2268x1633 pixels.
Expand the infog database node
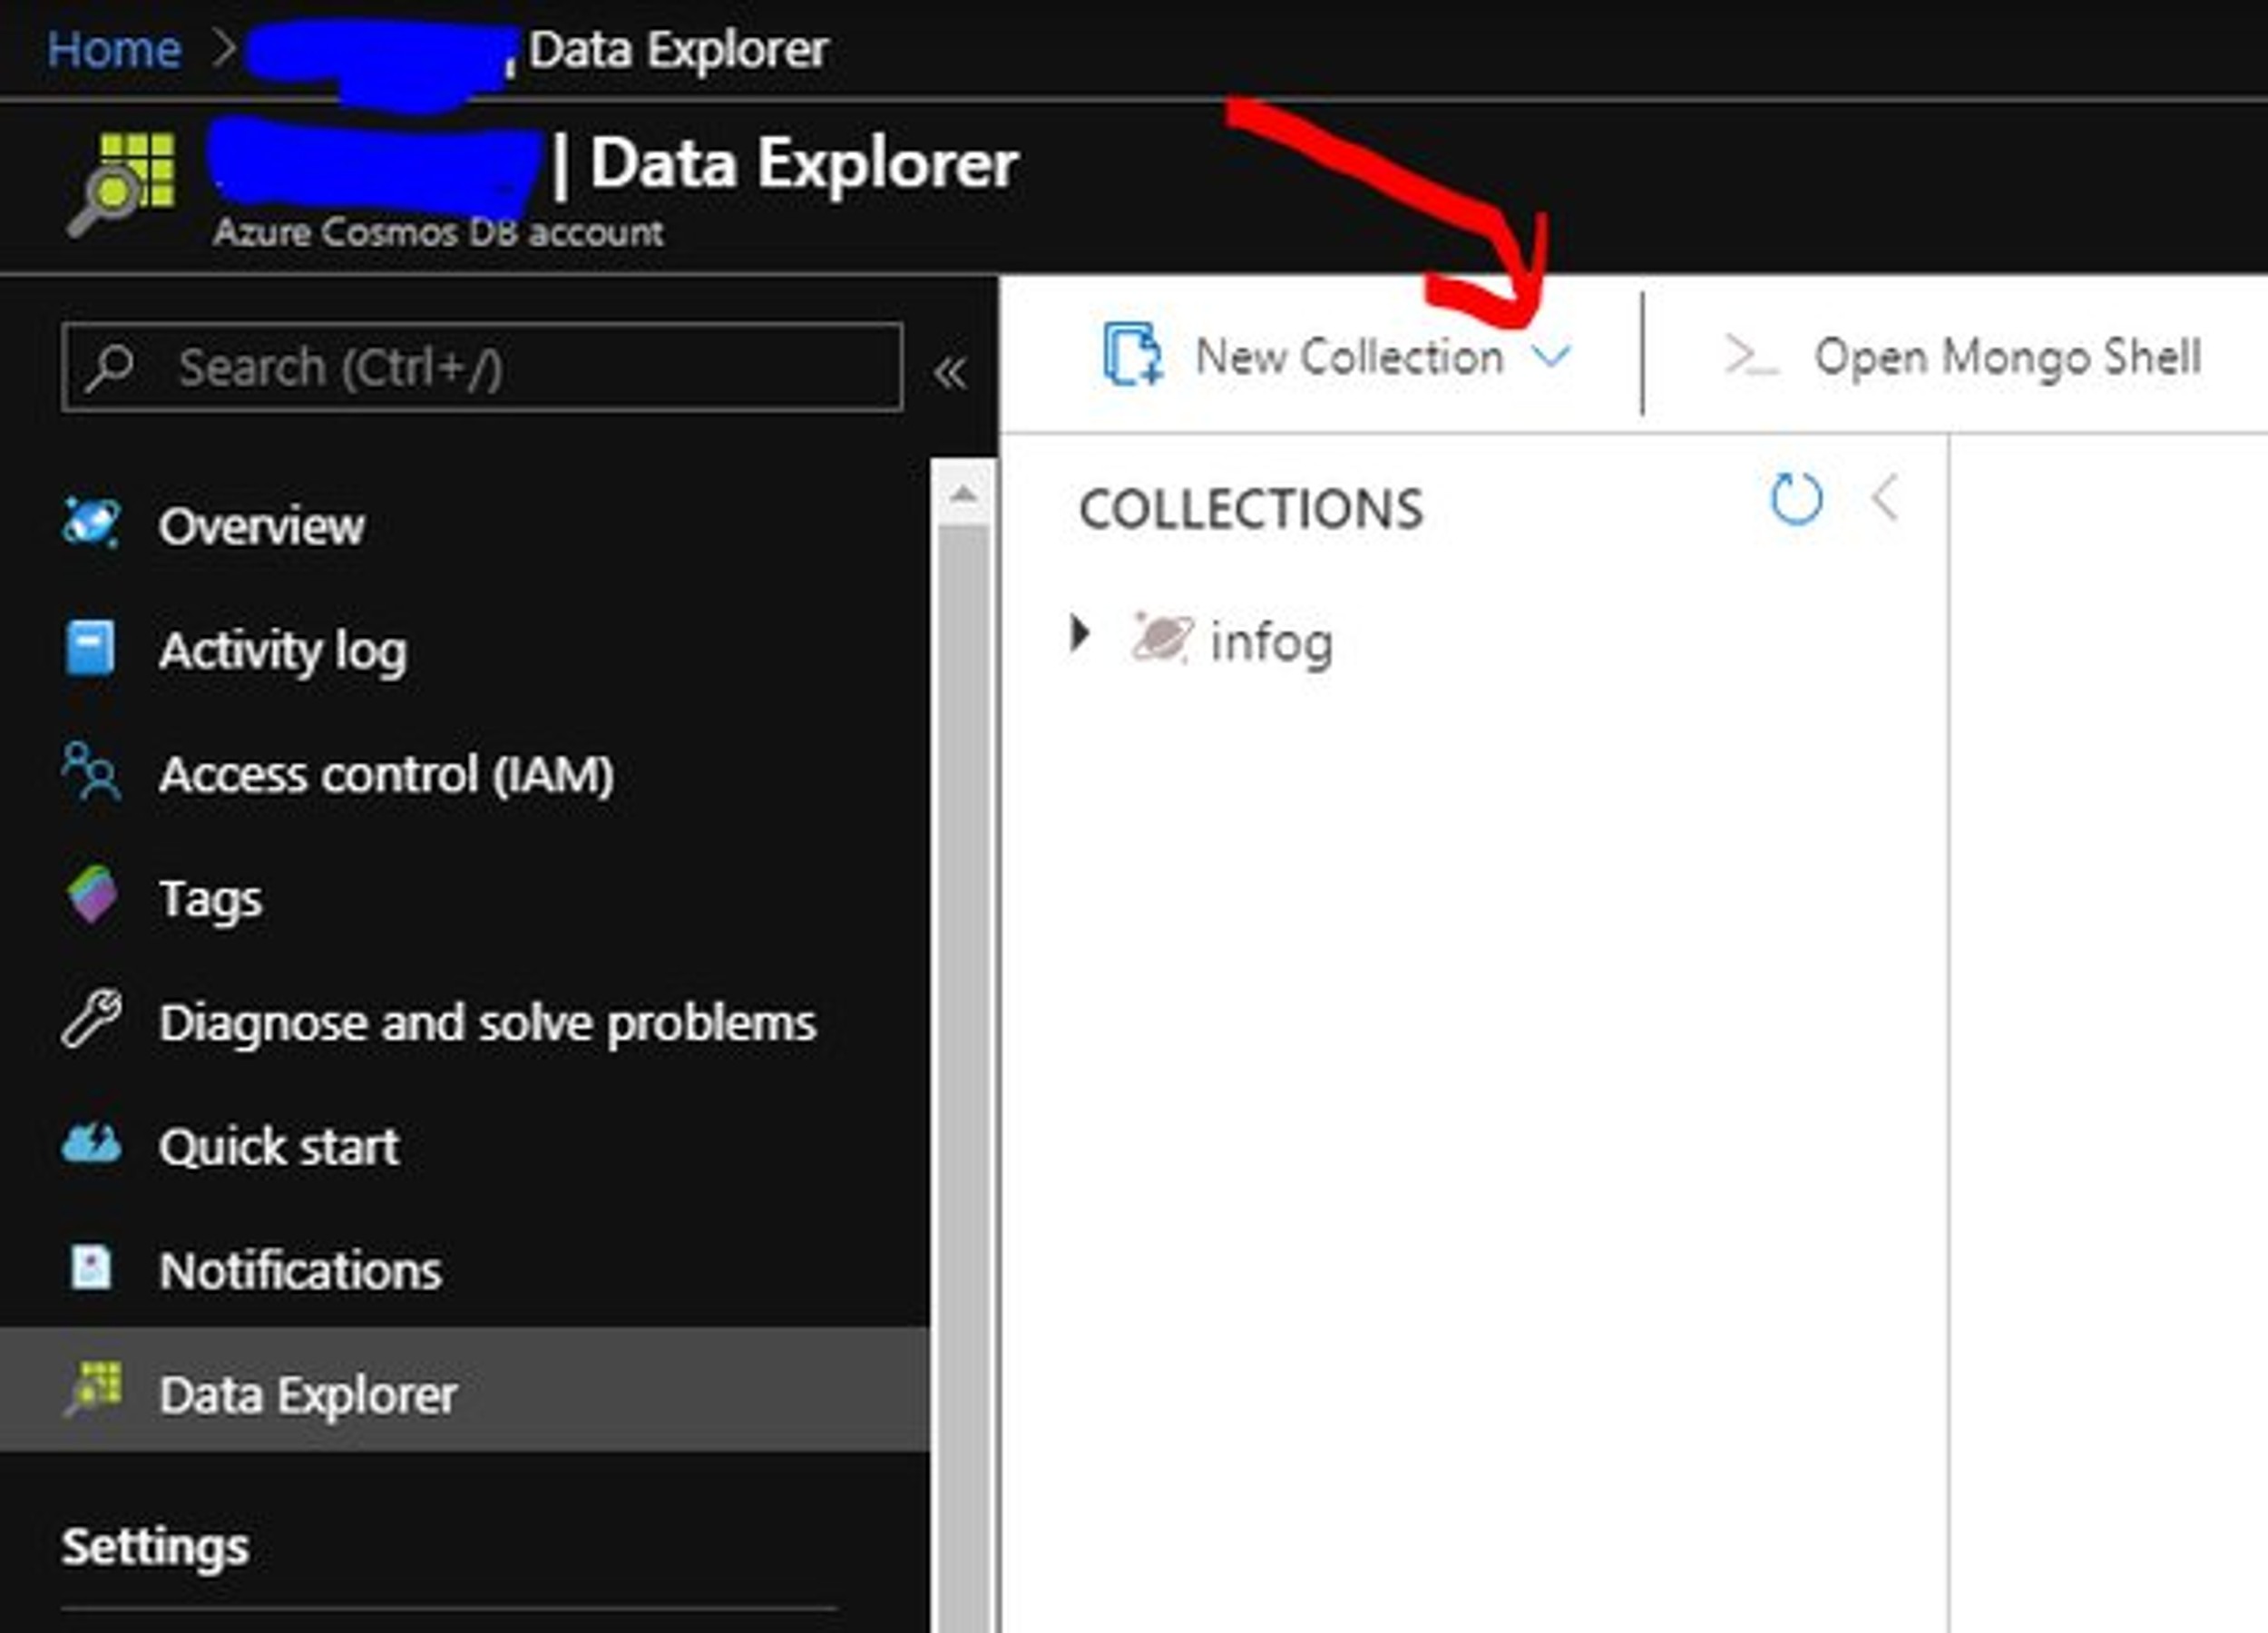click(1079, 633)
